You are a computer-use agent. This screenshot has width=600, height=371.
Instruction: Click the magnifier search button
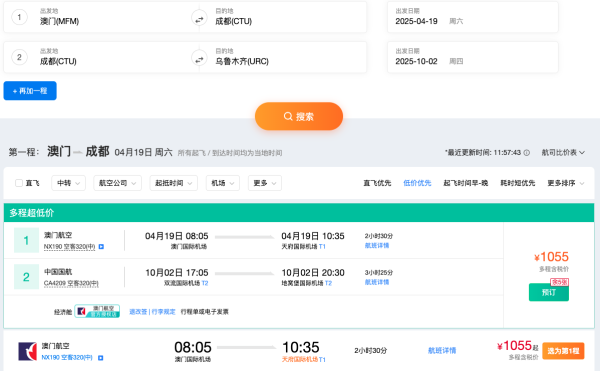click(x=299, y=116)
